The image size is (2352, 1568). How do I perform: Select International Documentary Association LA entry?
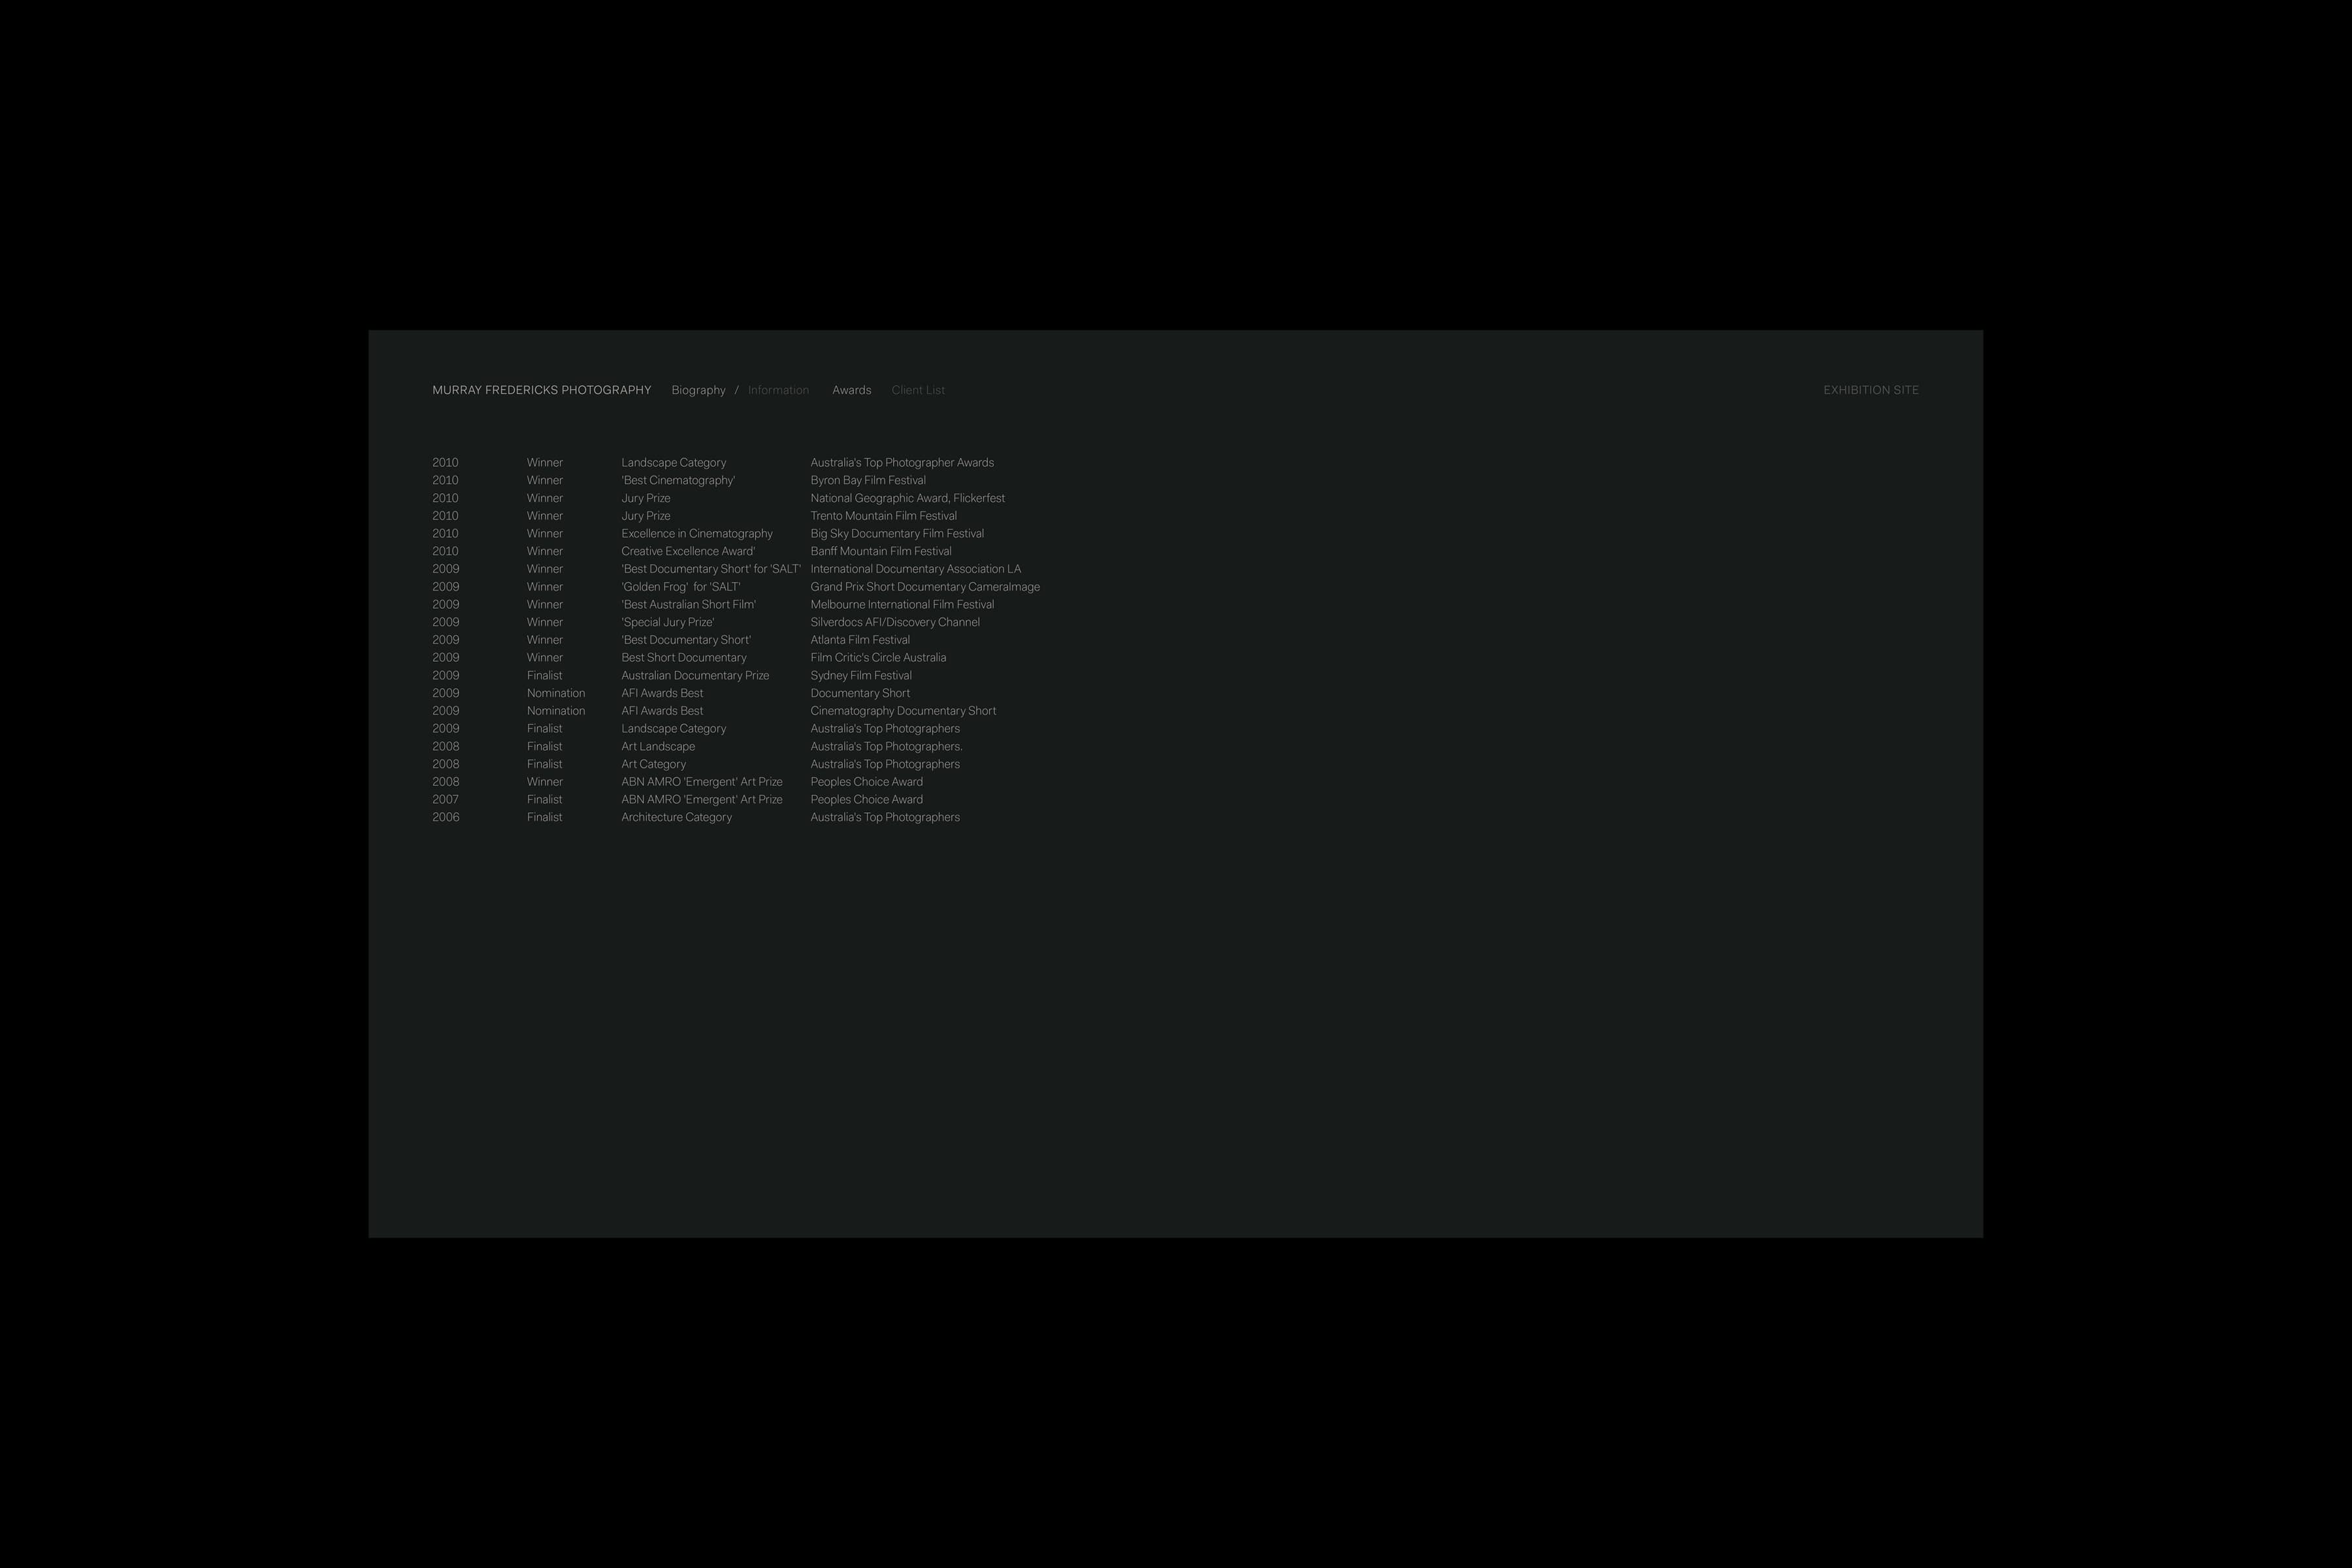pyautogui.click(x=915, y=569)
